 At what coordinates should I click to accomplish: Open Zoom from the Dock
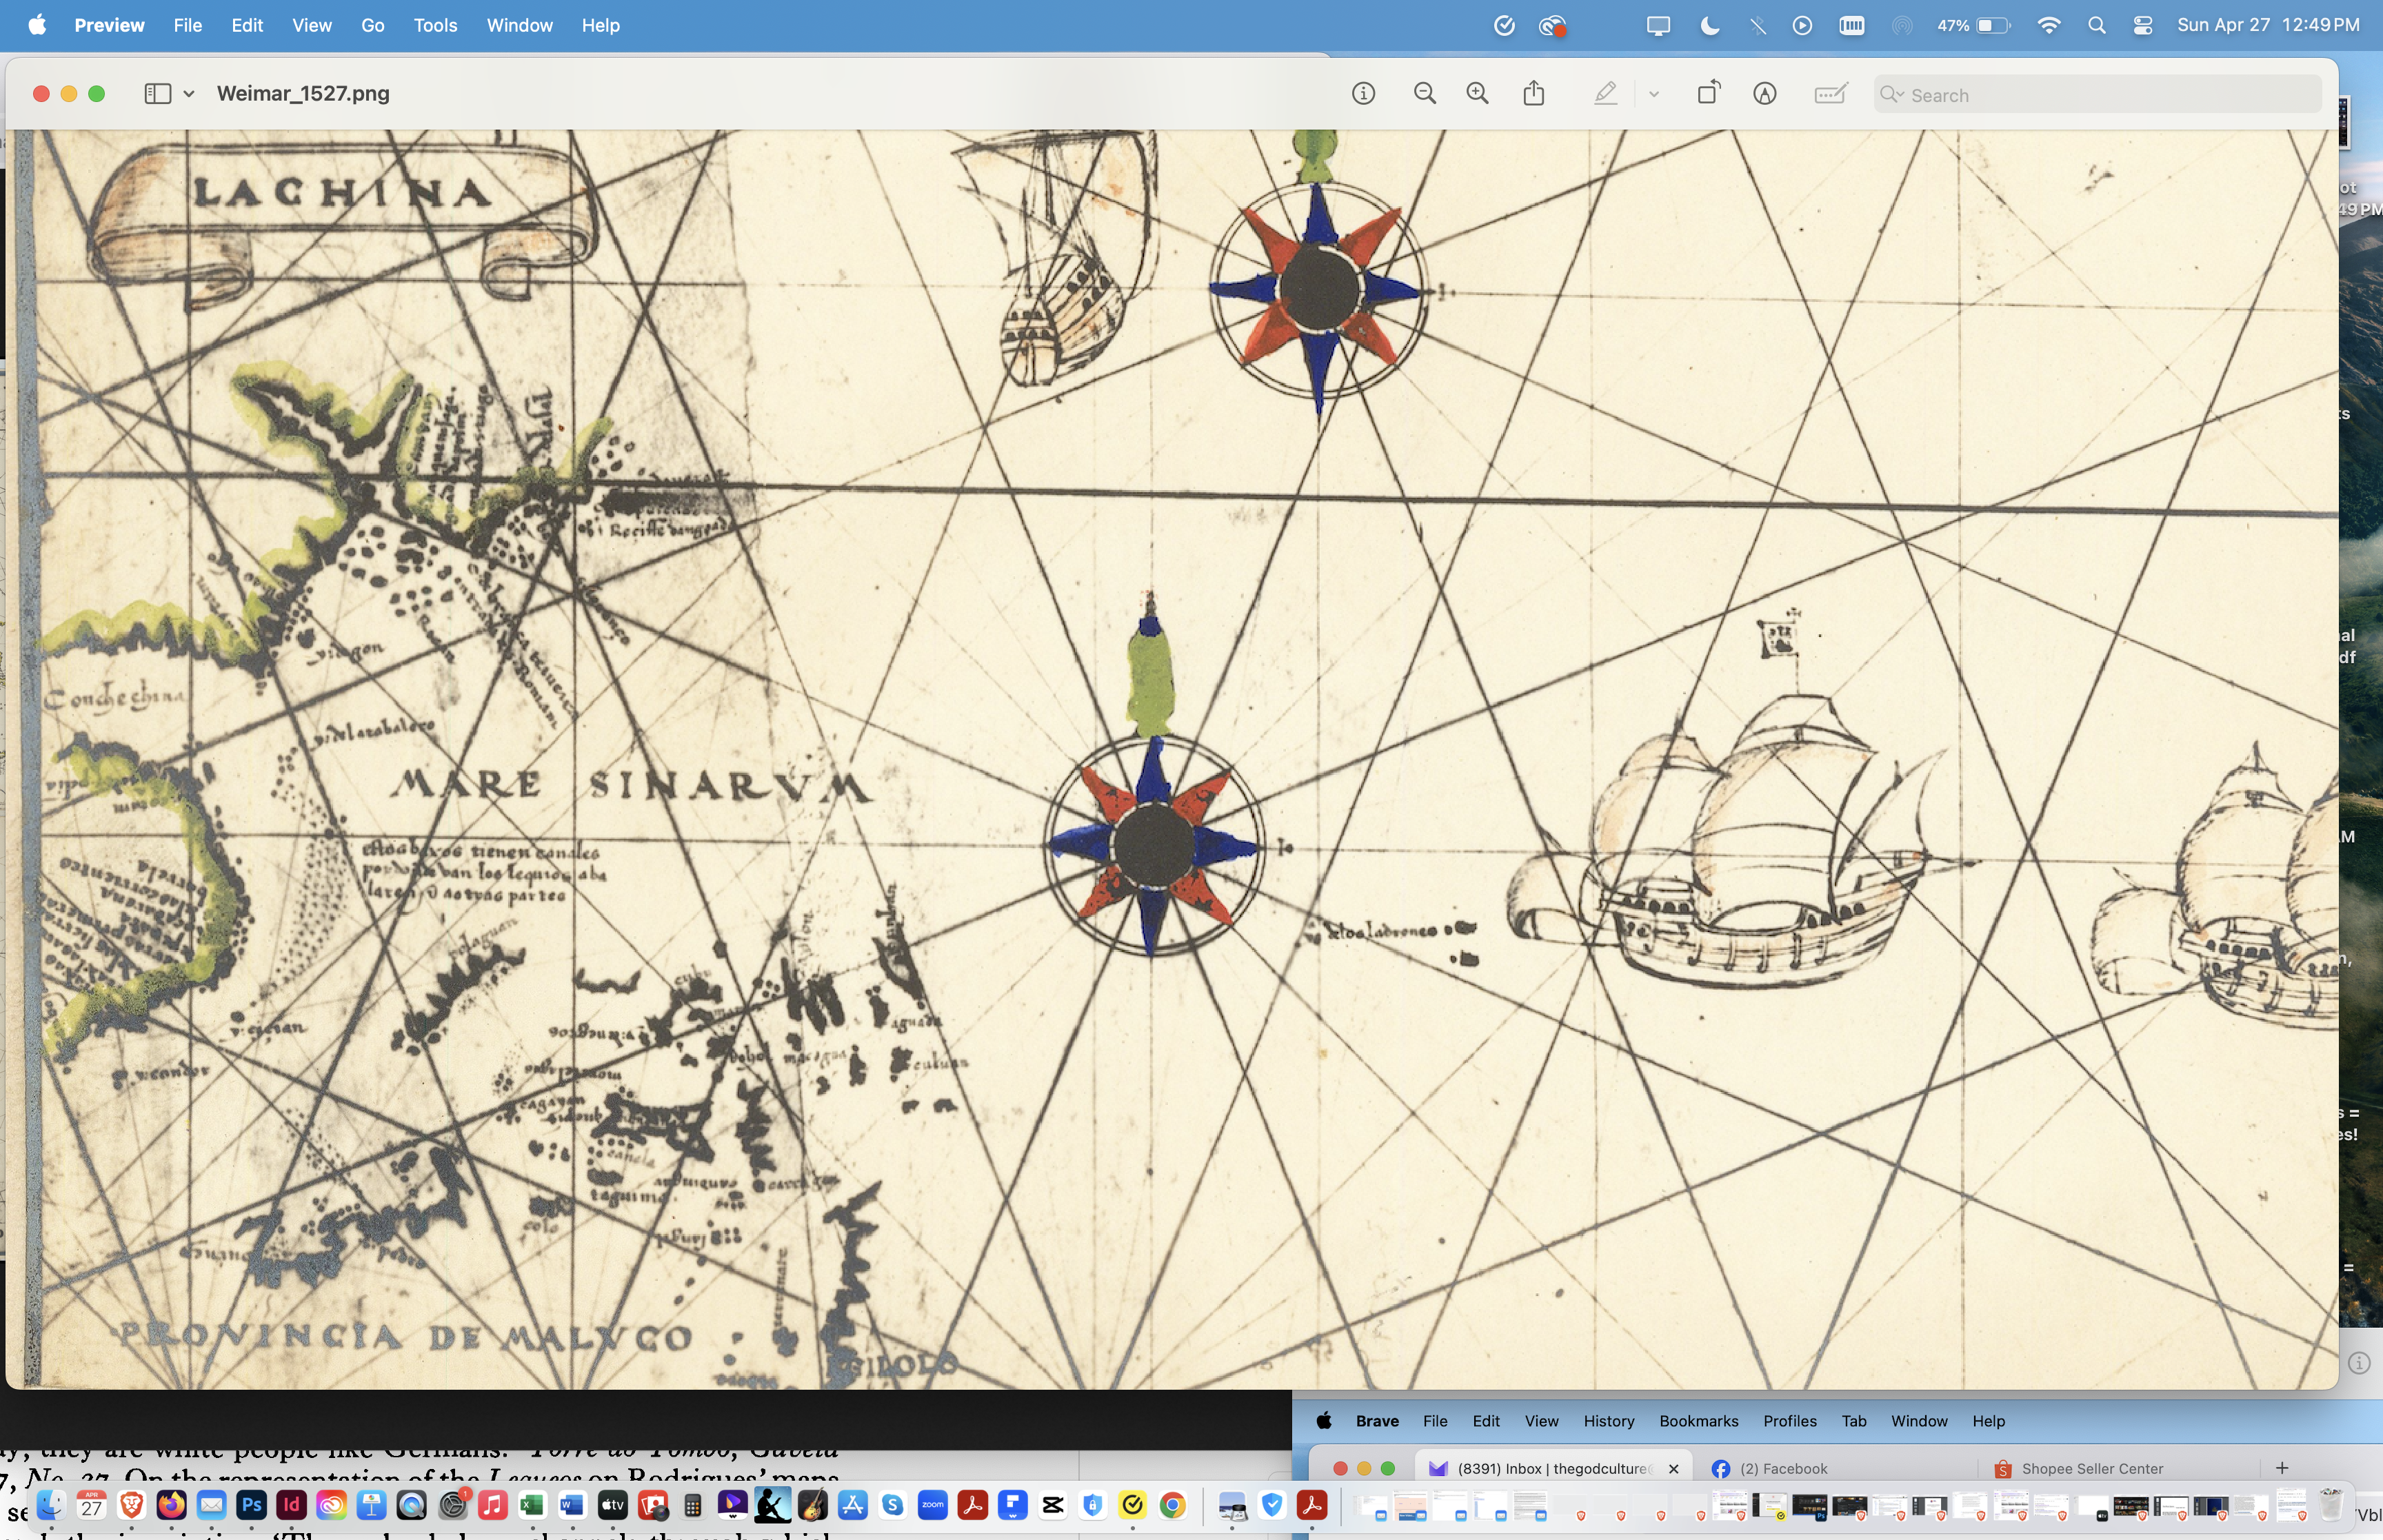[x=932, y=1504]
